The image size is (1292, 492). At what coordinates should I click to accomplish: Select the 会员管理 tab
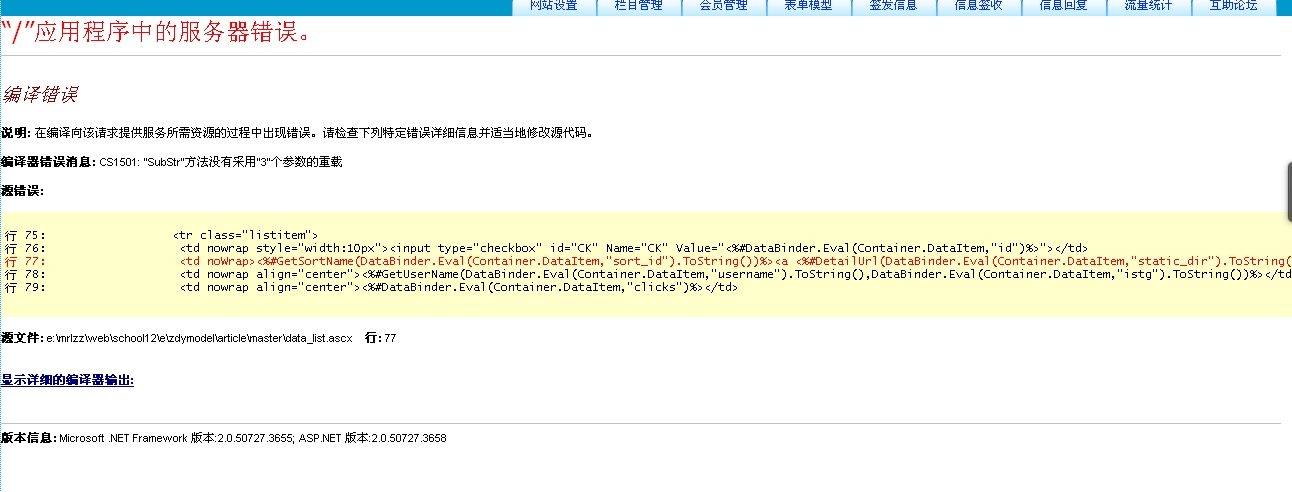coord(723,6)
